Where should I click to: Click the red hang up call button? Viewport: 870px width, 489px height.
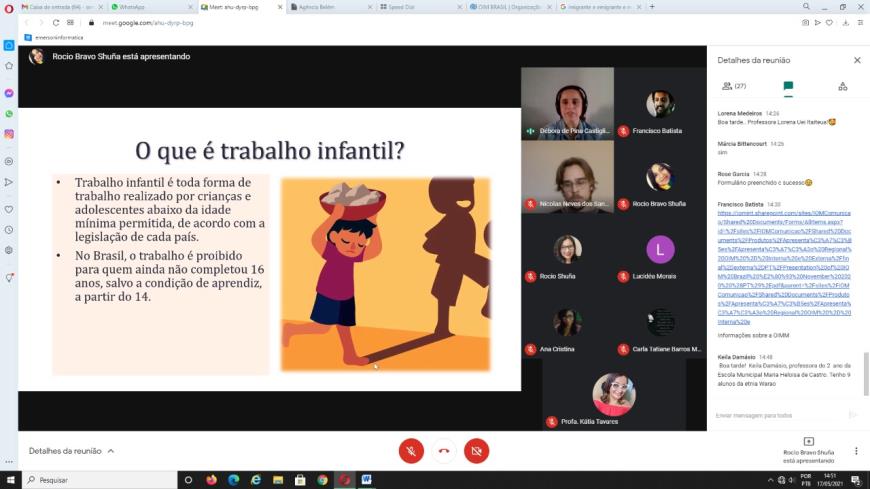click(444, 450)
